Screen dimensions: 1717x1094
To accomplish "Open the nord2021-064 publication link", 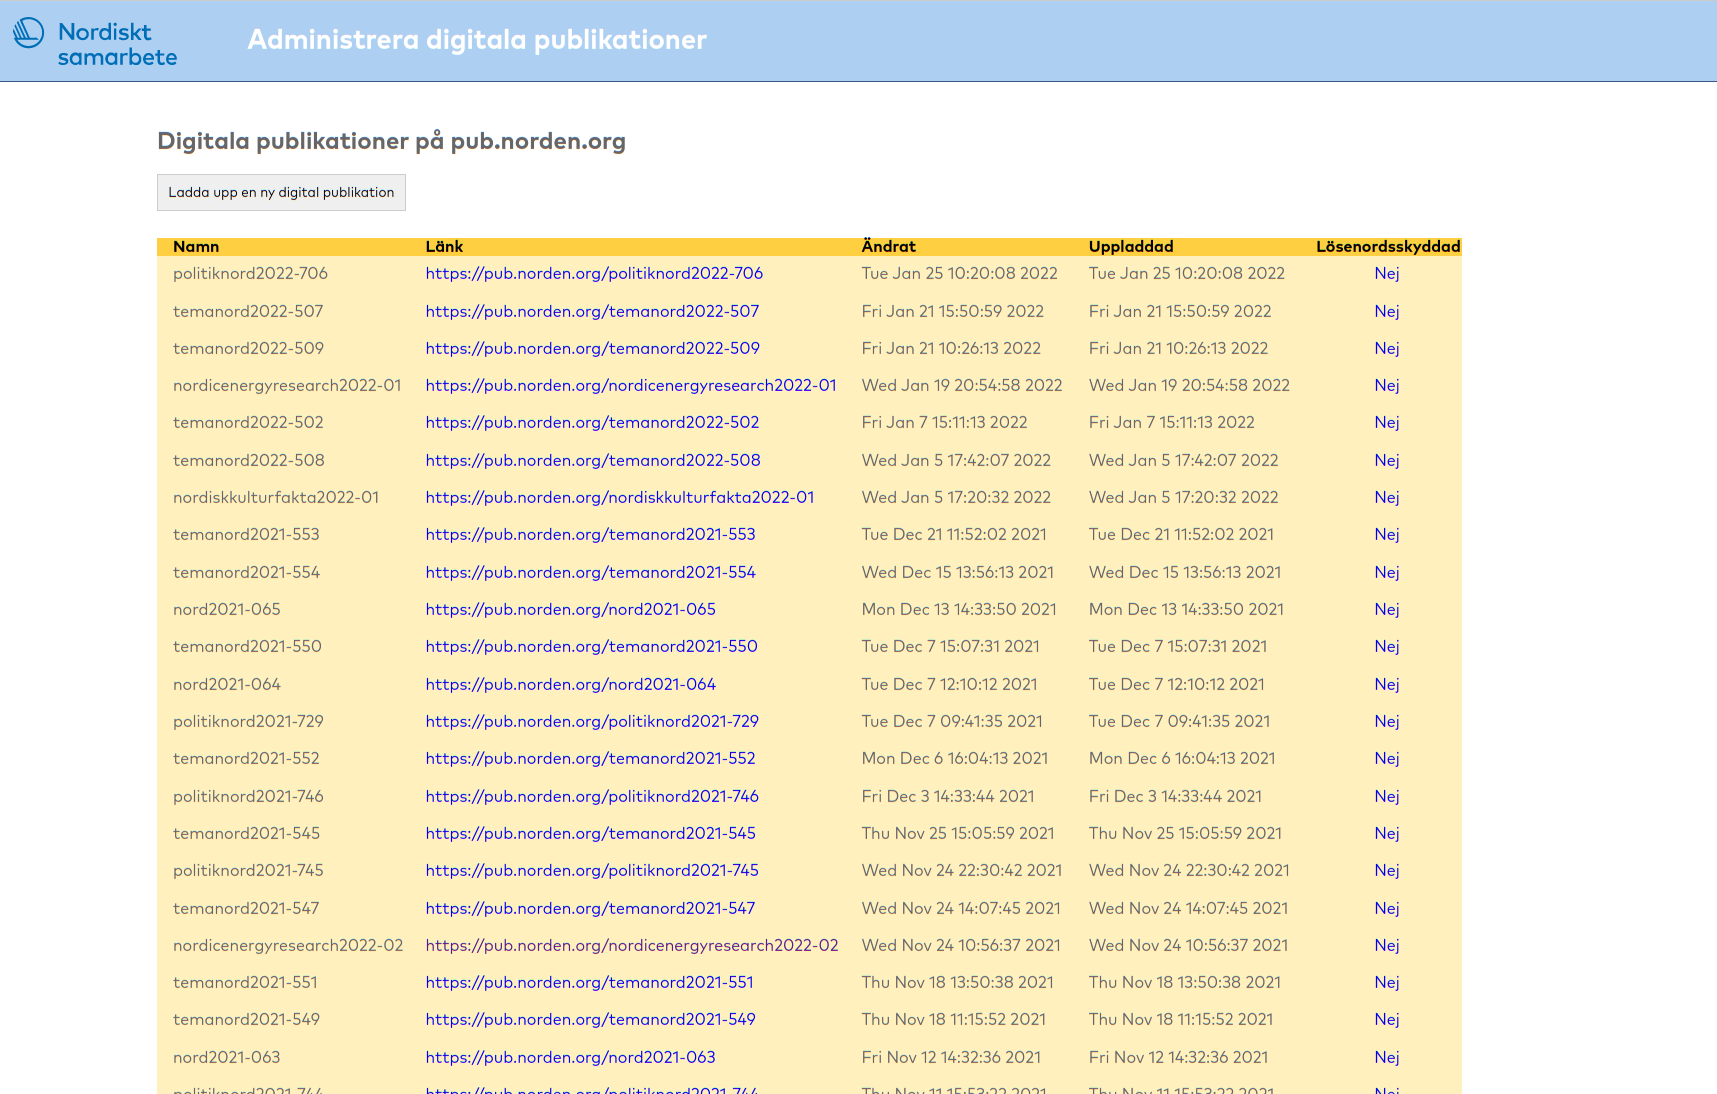I will (571, 684).
